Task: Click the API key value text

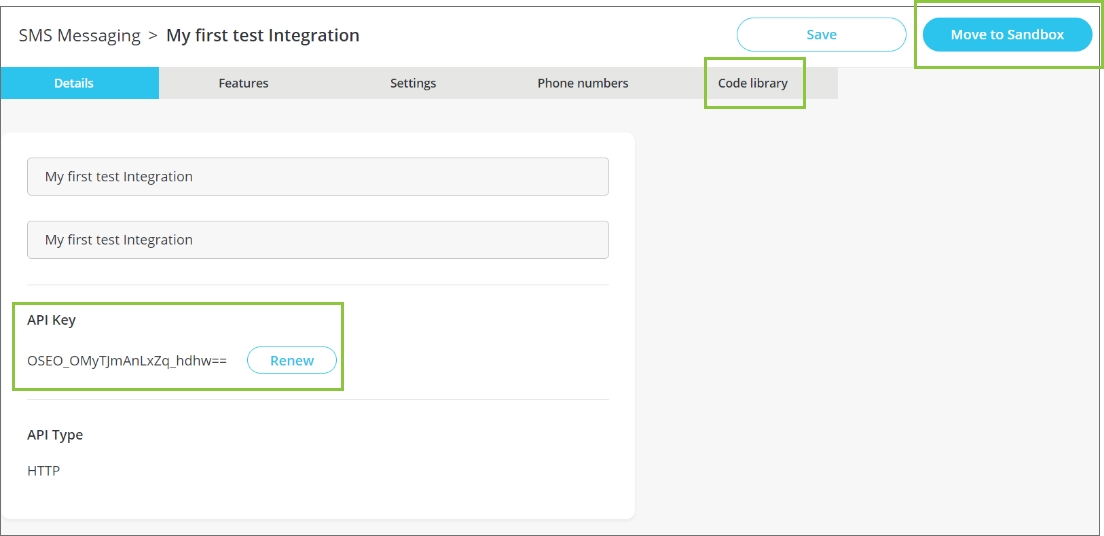Action: click(127, 361)
